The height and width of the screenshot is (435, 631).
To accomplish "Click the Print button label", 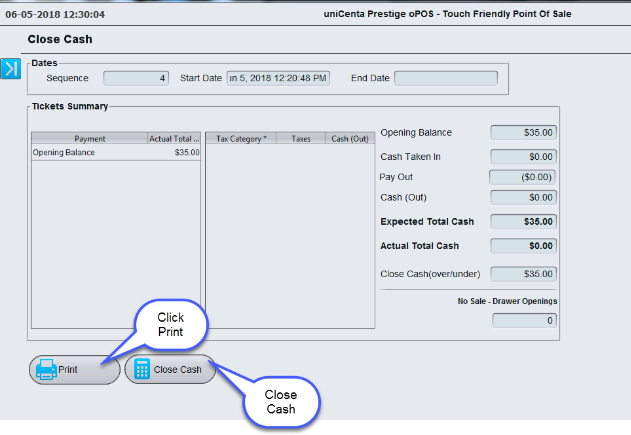I will [68, 369].
